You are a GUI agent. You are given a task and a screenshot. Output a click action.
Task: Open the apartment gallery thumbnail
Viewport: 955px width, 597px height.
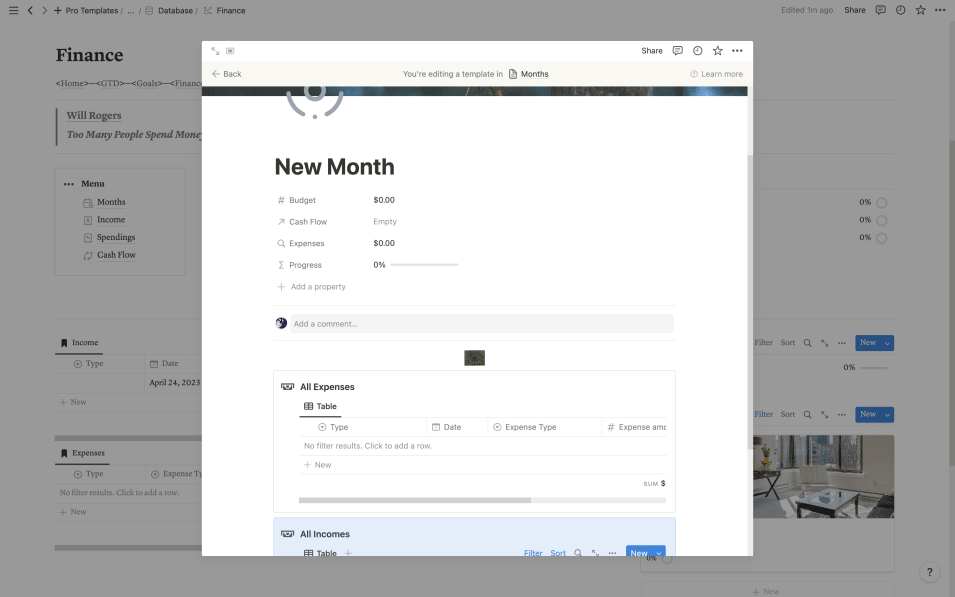(x=823, y=476)
